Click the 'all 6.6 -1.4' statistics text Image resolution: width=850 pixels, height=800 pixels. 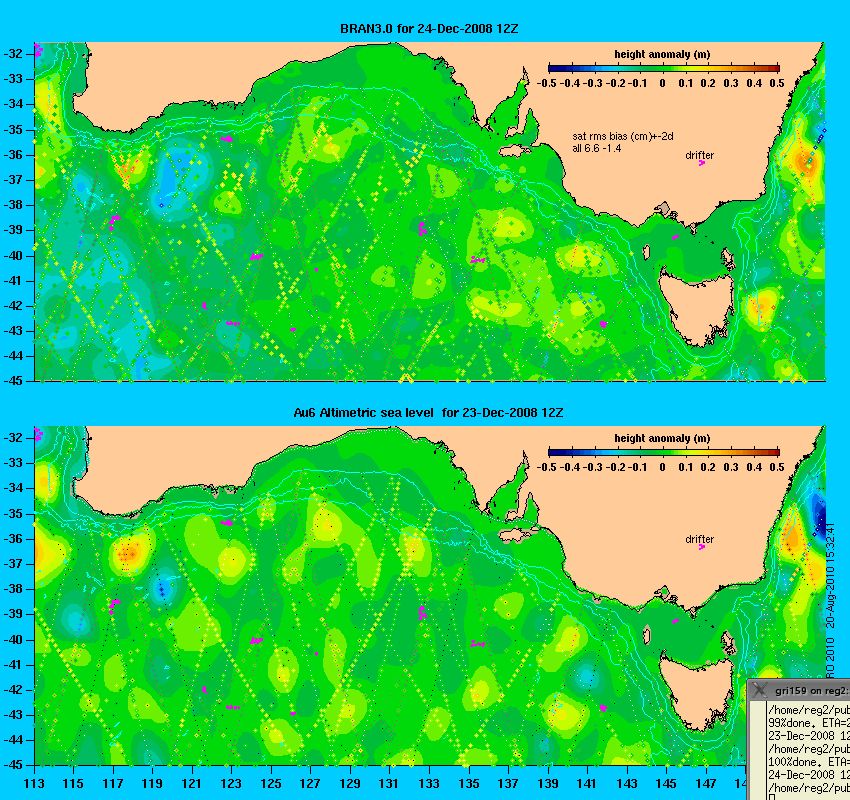coord(597,148)
